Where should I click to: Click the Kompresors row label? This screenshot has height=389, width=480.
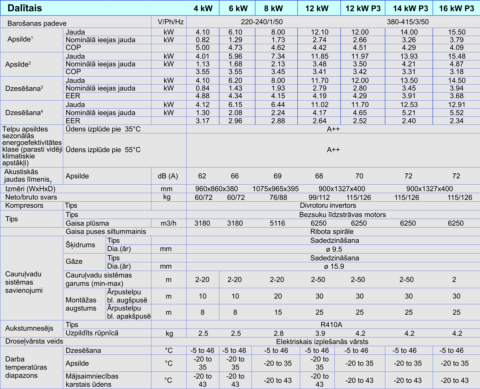click(24, 205)
